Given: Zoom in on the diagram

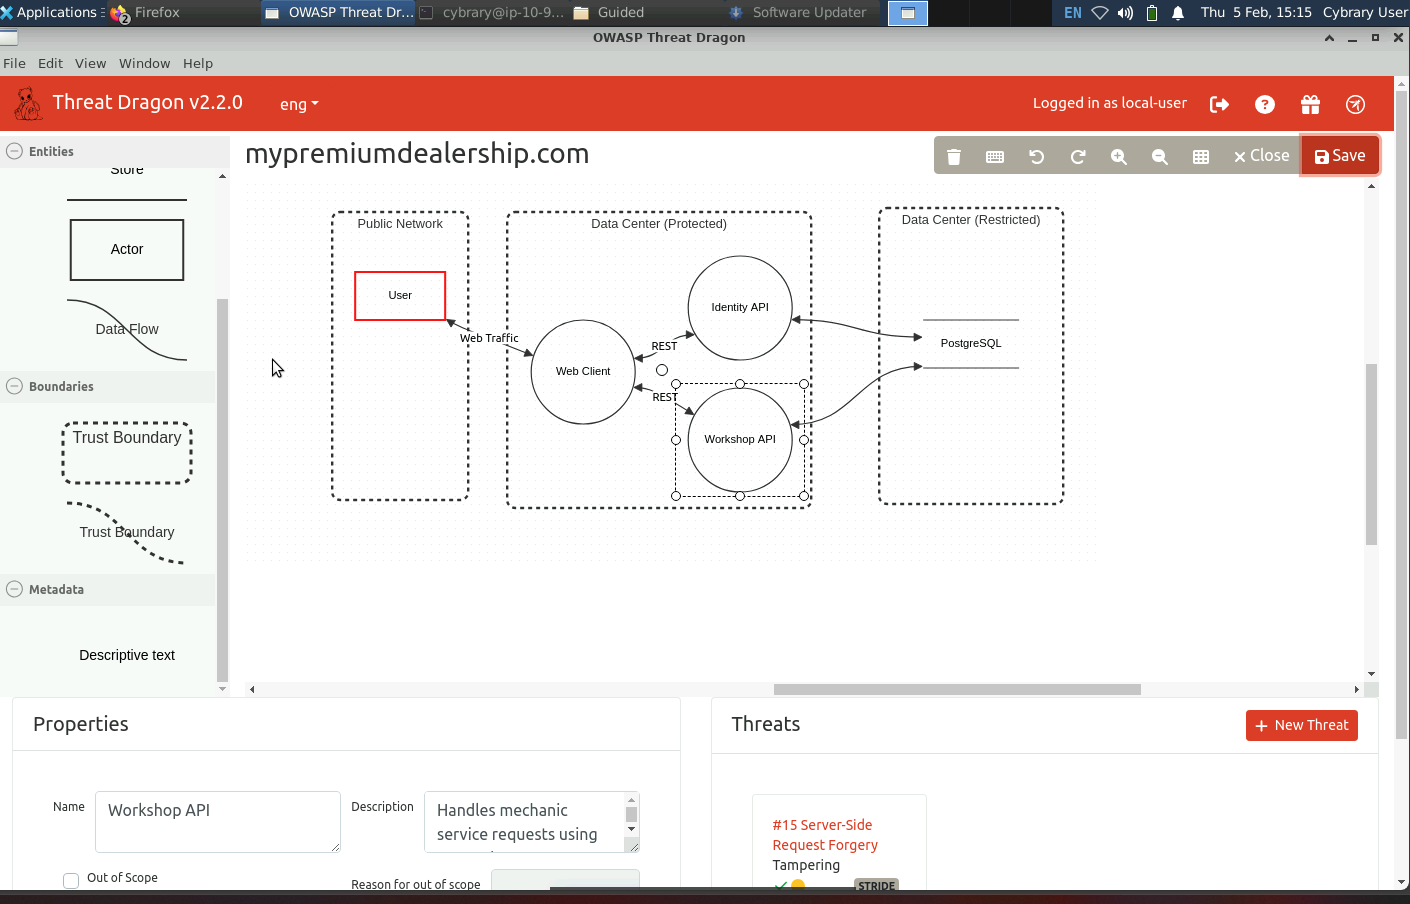Looking at the screenshot, I should 1118,156.
